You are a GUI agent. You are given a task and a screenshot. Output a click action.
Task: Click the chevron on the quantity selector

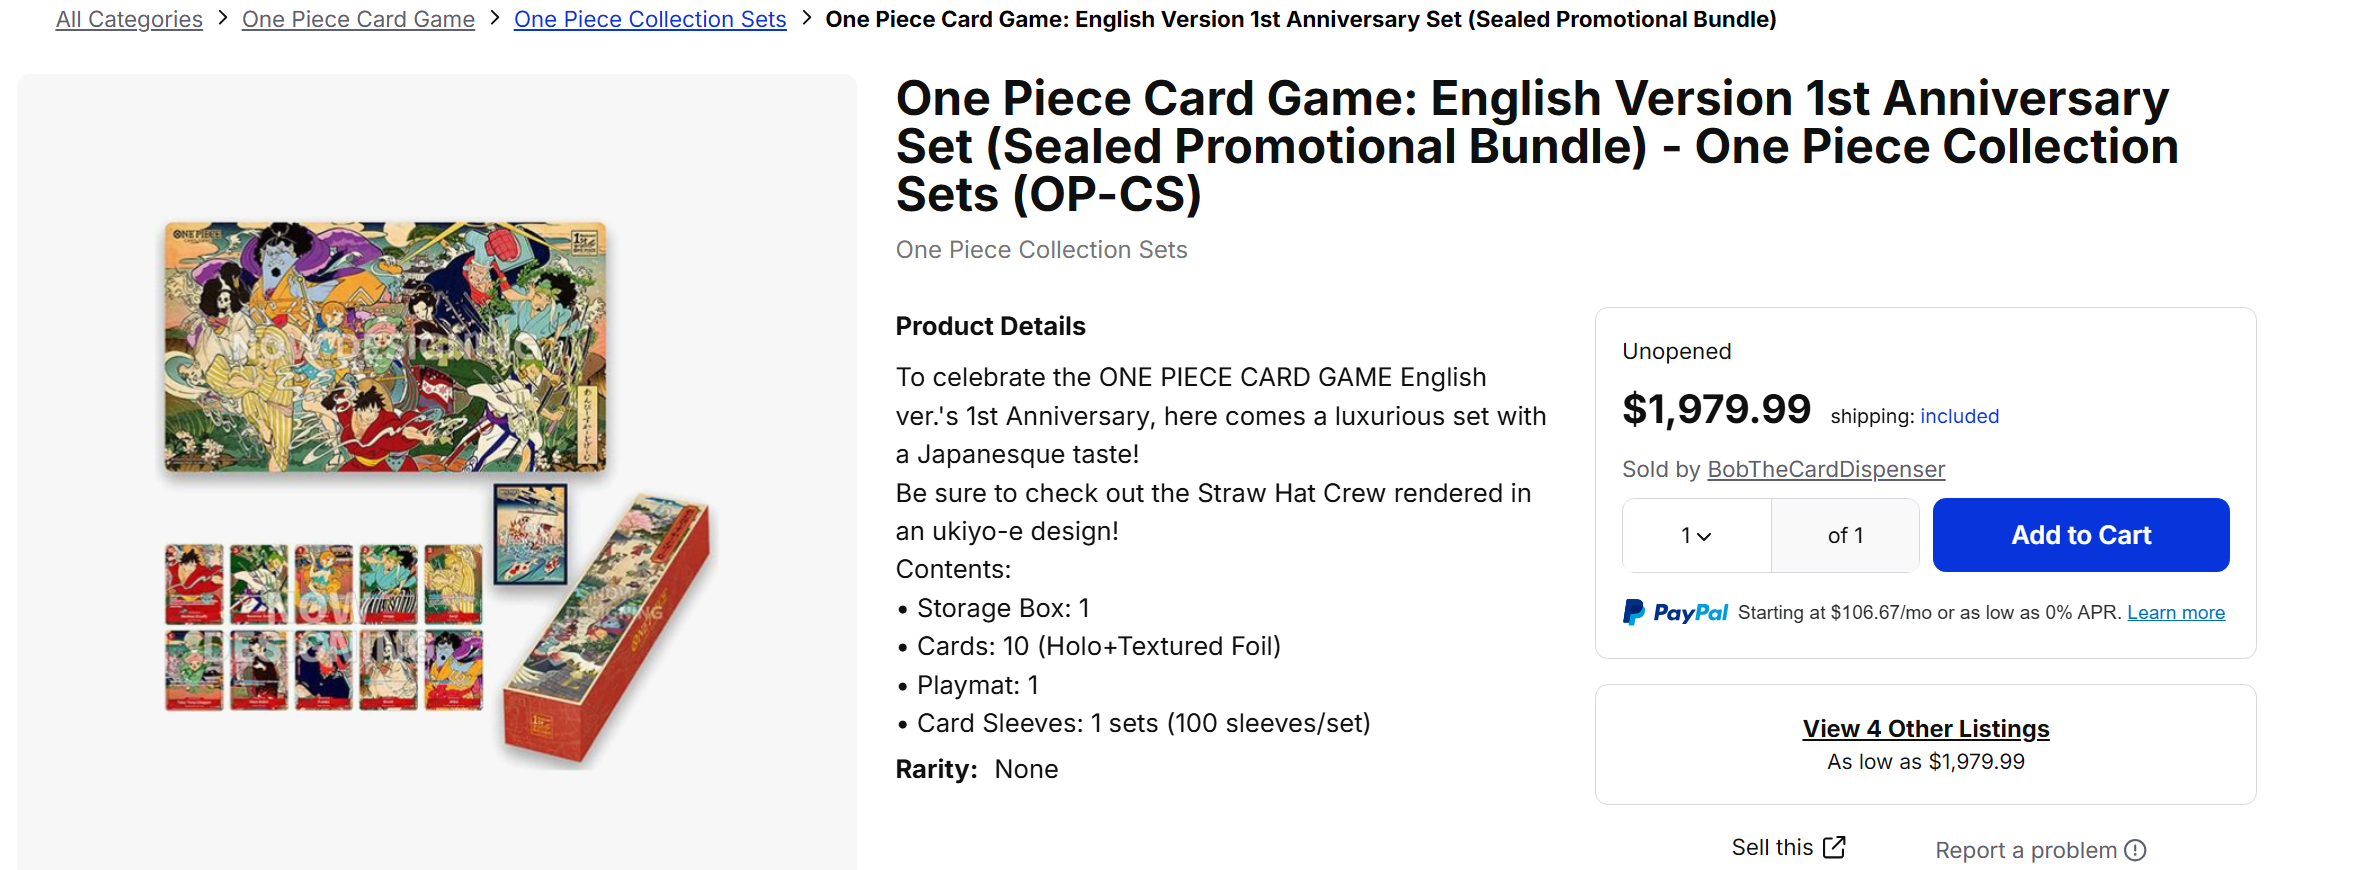click(1705, 535)
